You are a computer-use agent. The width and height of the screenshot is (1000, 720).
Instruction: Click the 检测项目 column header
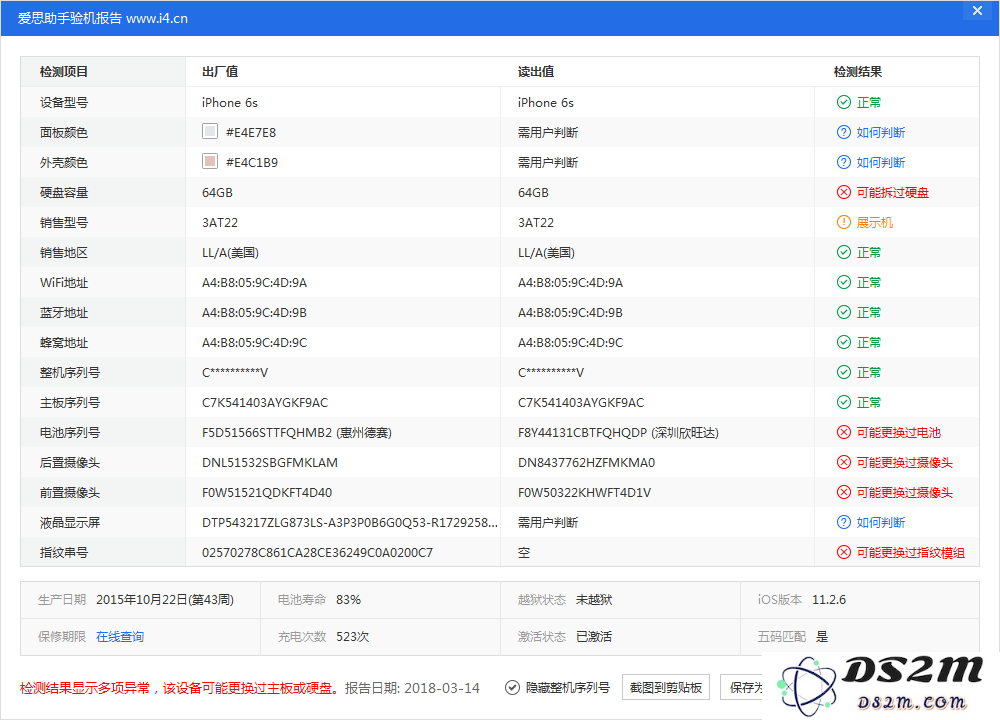64,71
